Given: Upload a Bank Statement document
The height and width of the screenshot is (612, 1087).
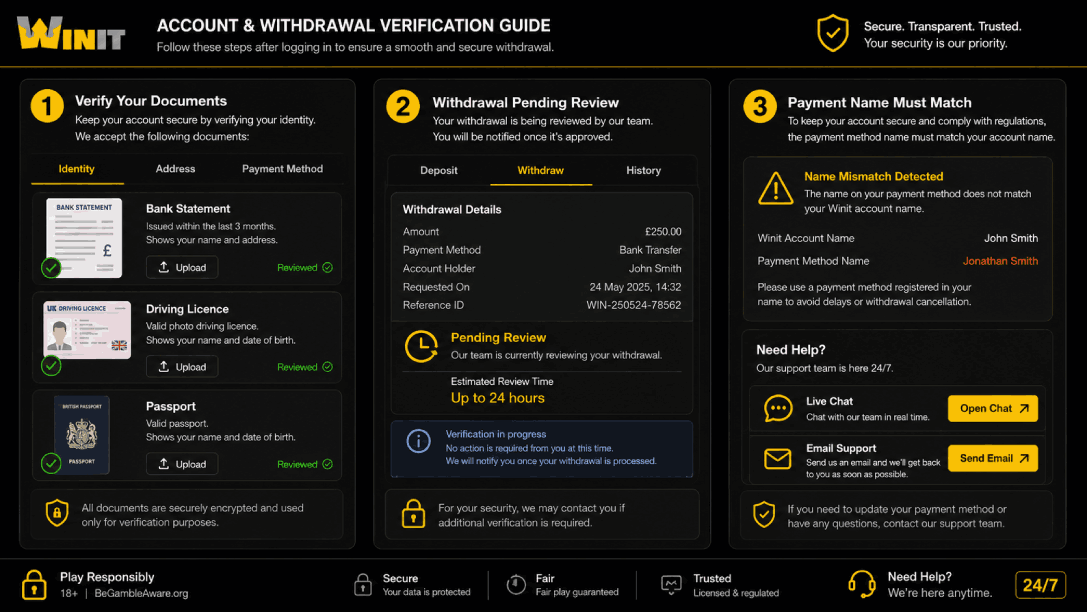Looking at the screenshot, I should (182, 268).
